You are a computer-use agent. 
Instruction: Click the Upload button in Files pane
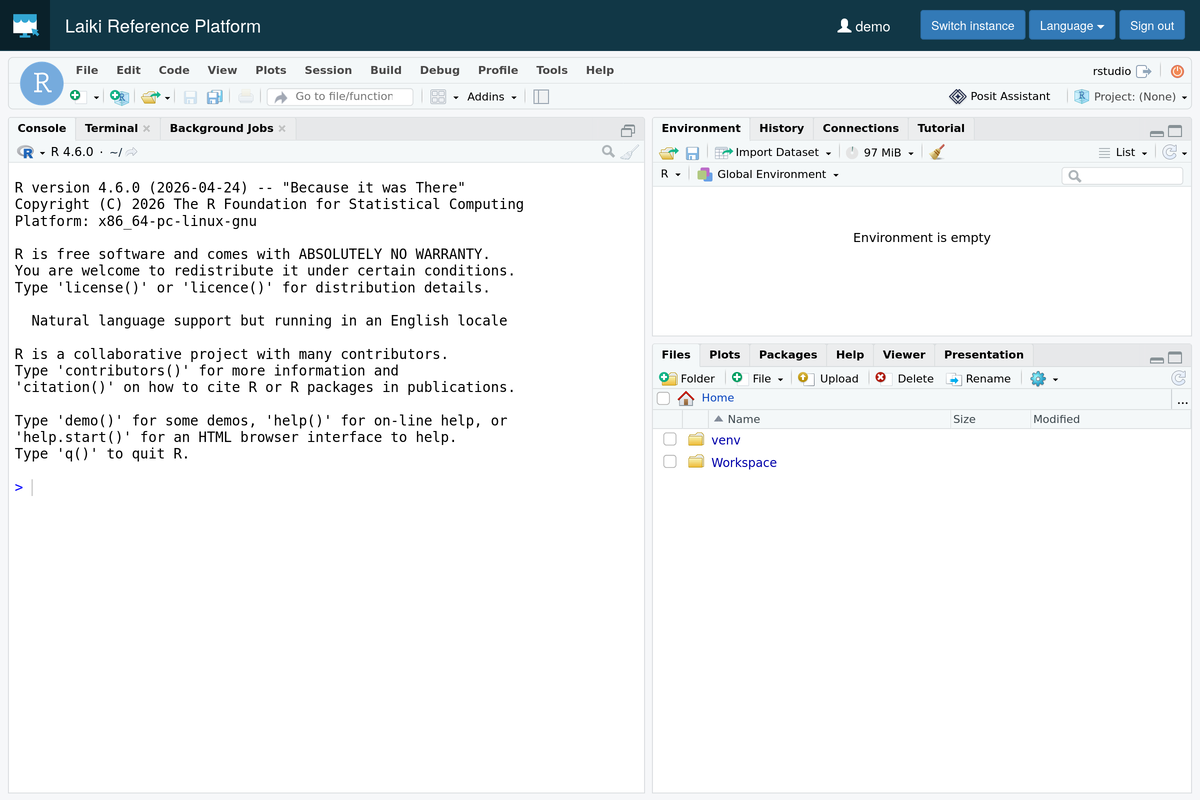[x=828, y=378]
